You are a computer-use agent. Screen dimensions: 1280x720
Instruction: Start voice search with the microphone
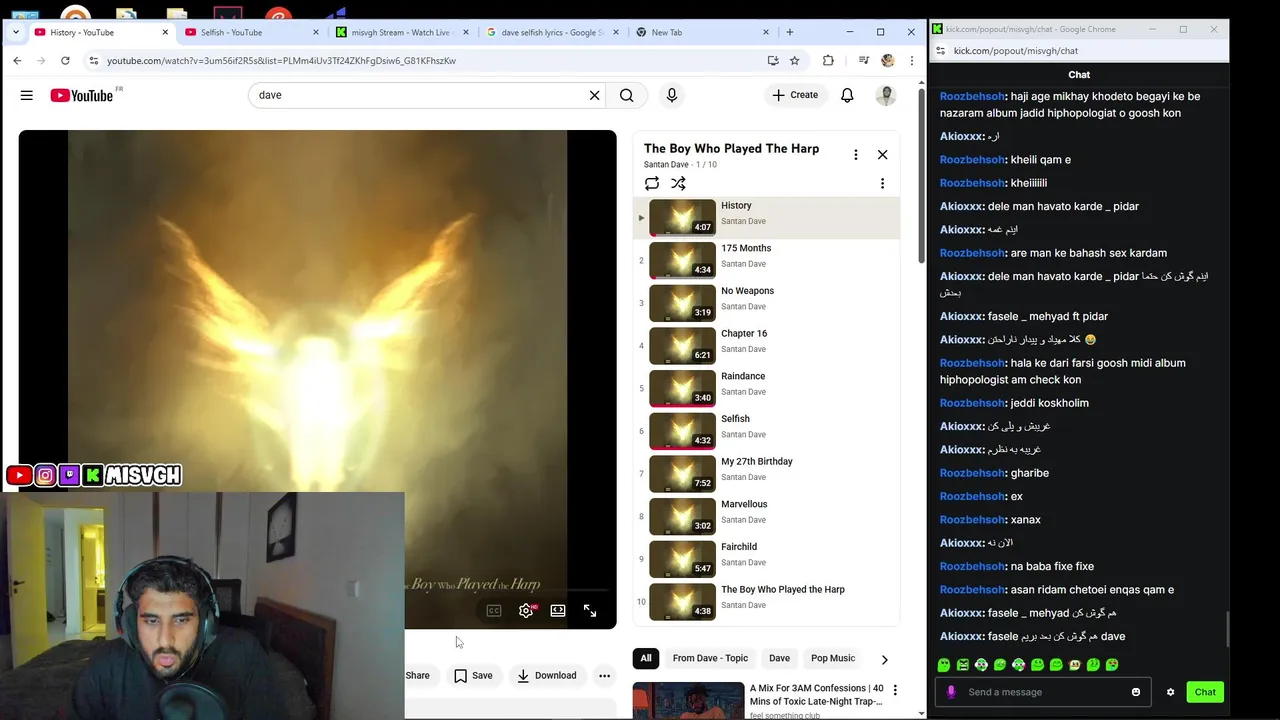(x=672, y=95)
